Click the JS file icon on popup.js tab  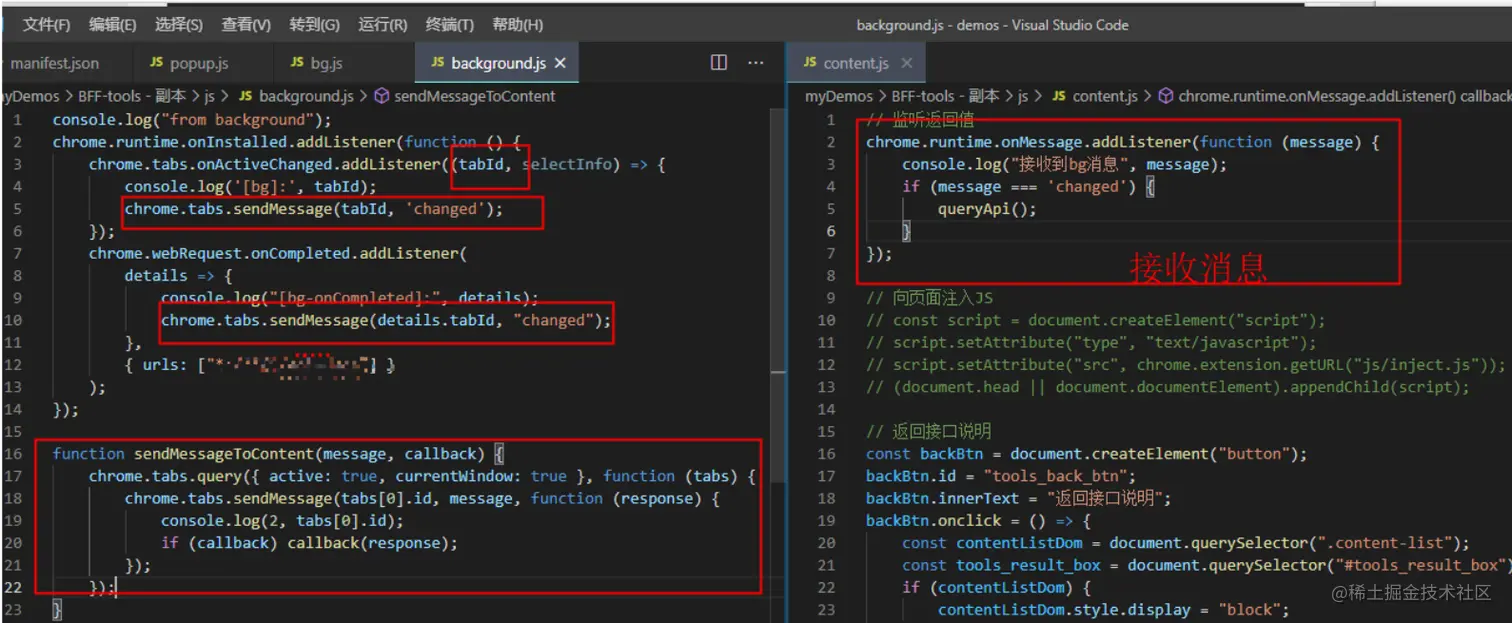[x=156, y=62]
